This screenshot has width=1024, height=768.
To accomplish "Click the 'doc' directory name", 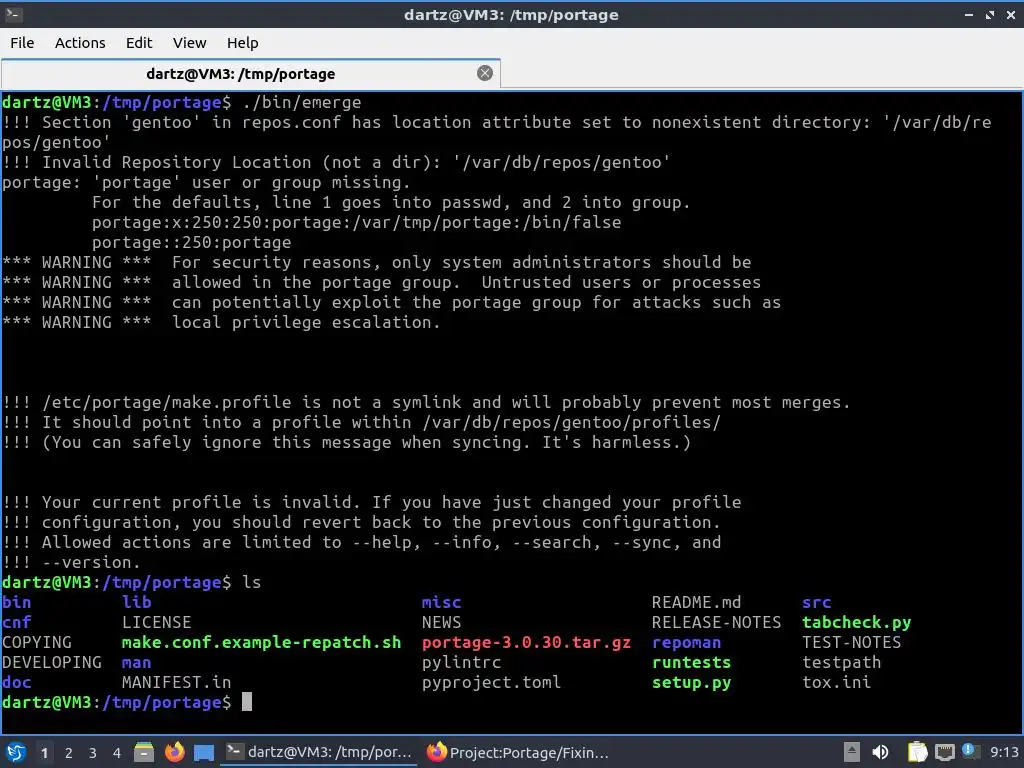I will (x=16, y=682).
